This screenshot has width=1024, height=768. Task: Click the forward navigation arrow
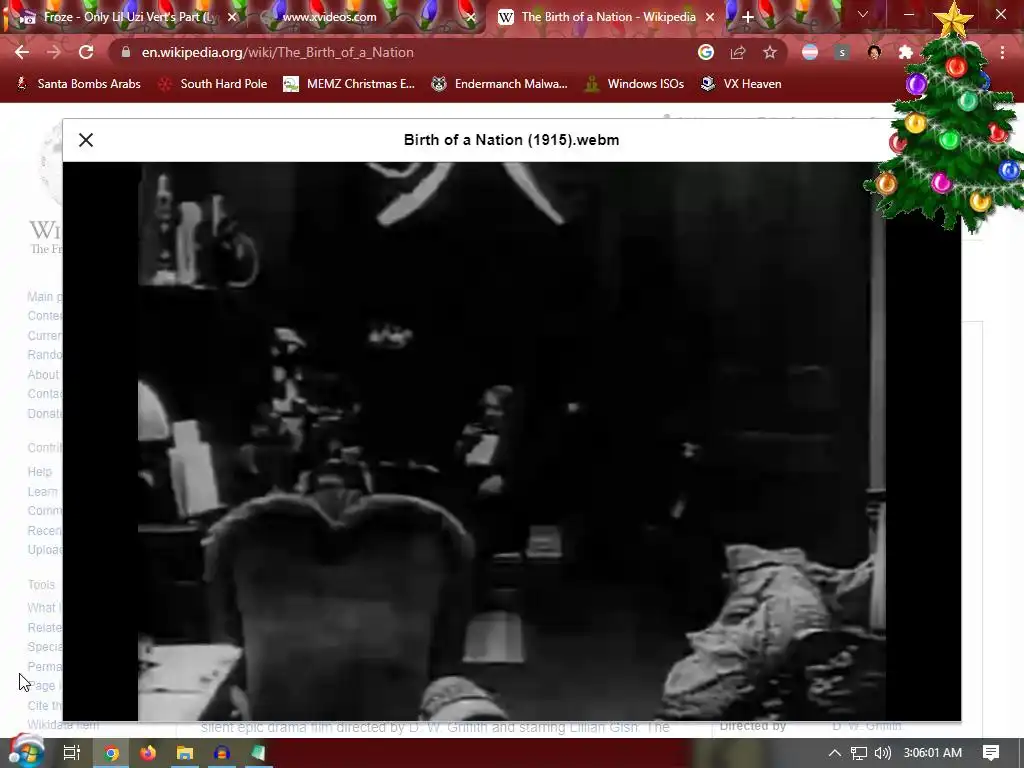point(54,52)
